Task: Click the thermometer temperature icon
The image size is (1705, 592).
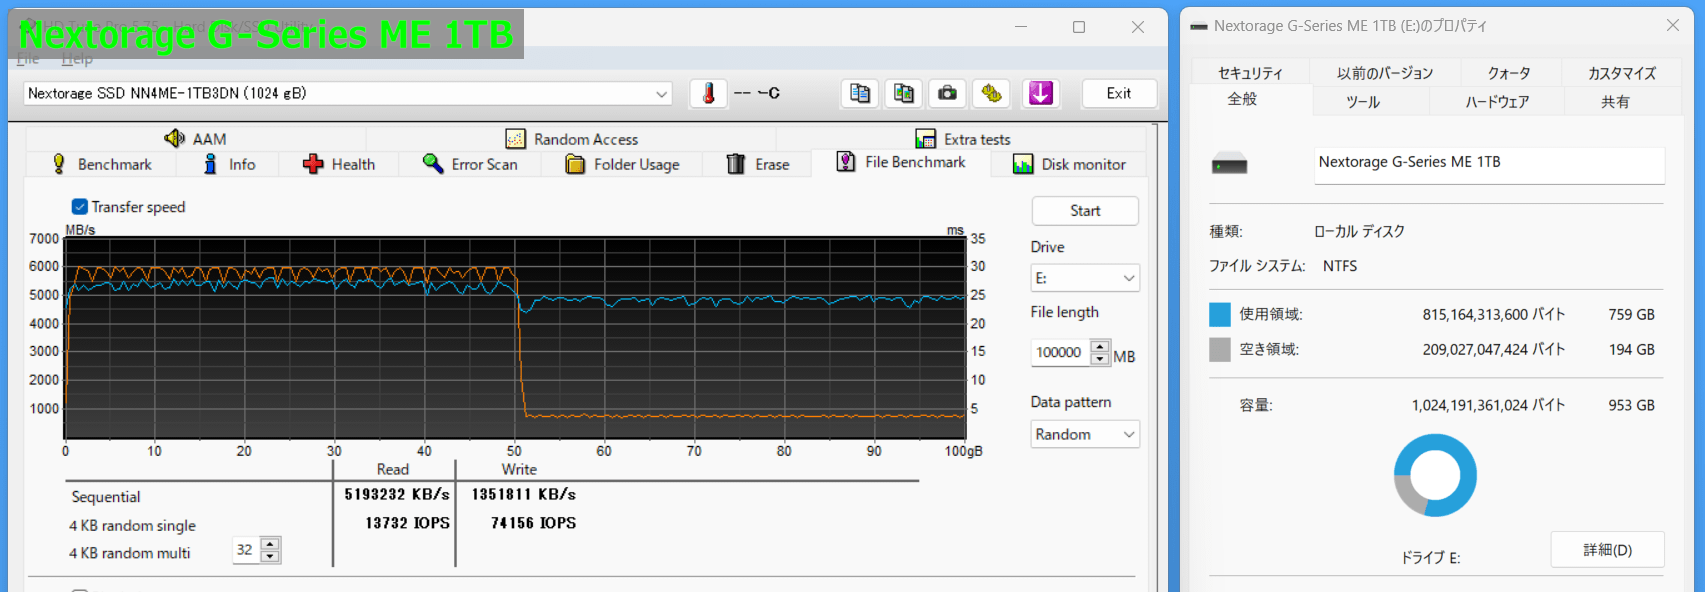Action: point(708,93)
